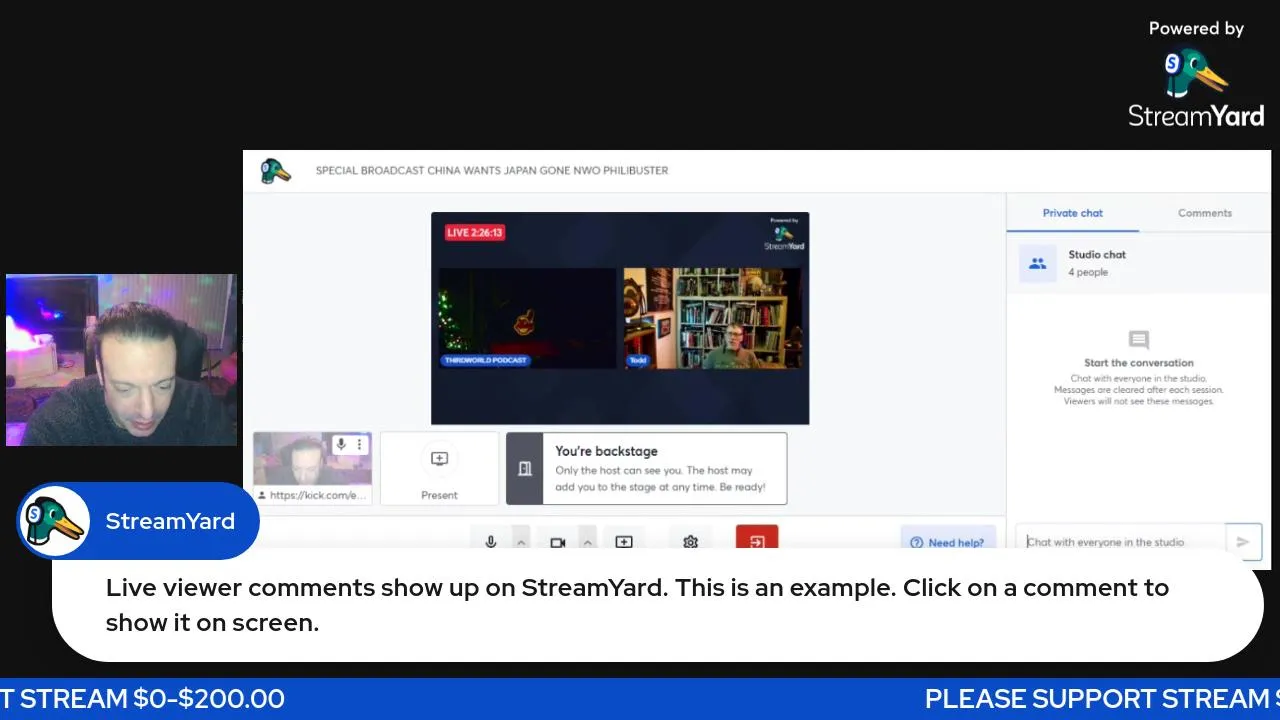Open the studio settings gear
1280x720 pixels.
click(690, 541)
